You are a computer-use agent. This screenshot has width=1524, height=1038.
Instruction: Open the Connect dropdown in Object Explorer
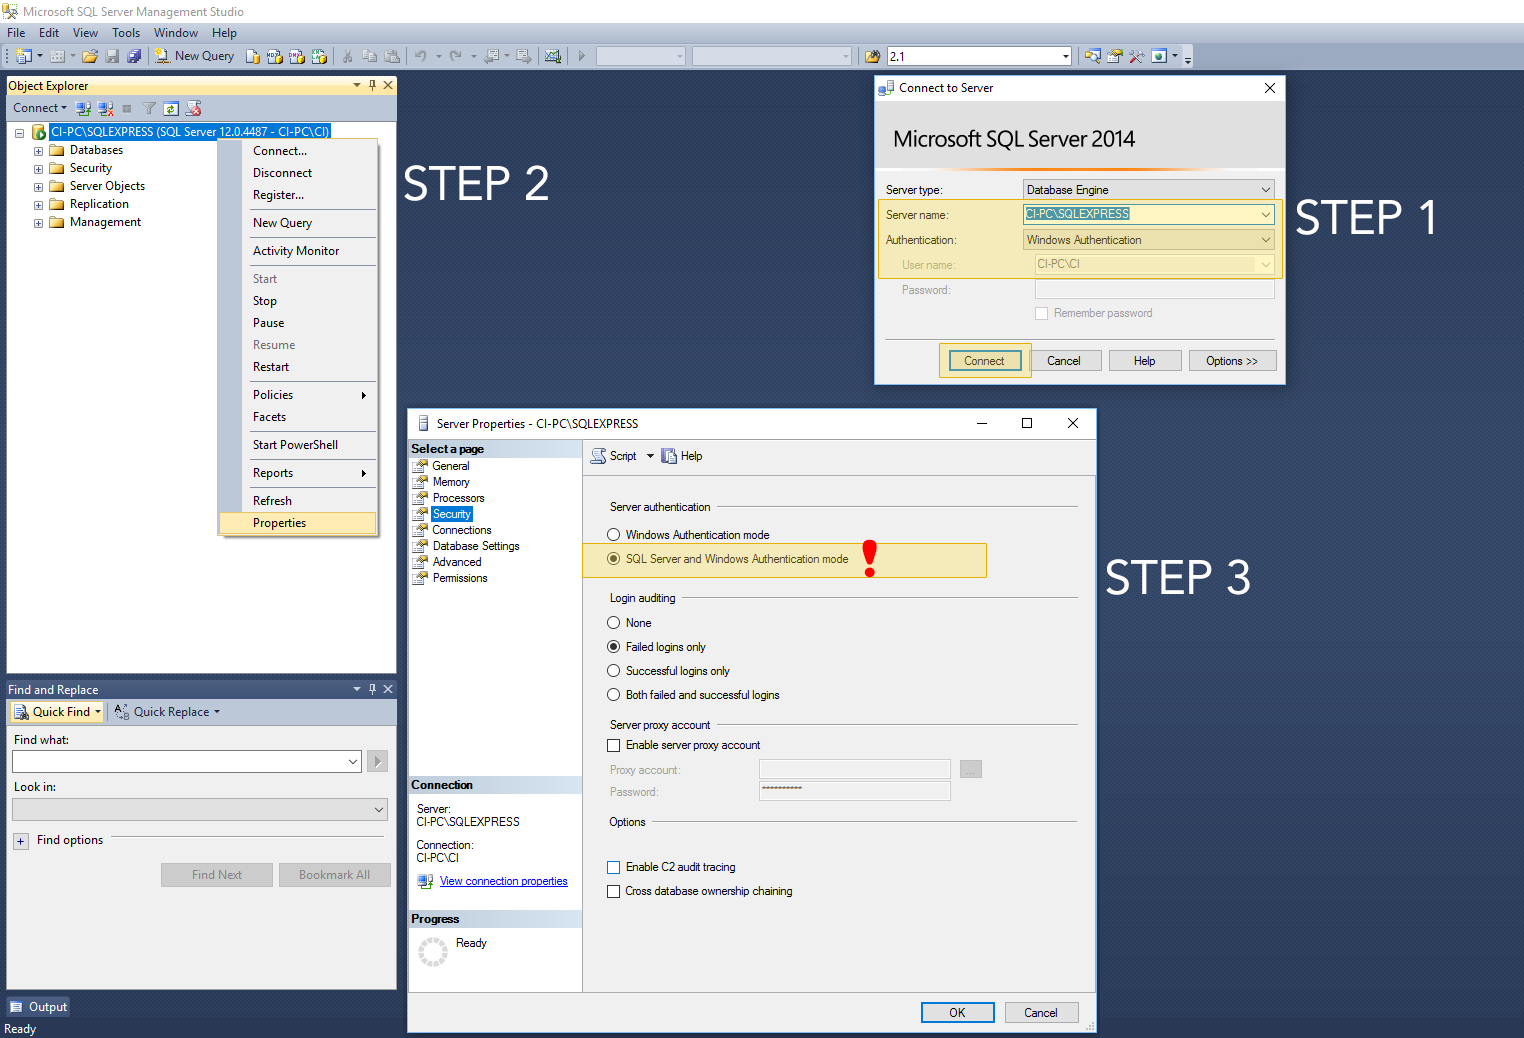40,108
